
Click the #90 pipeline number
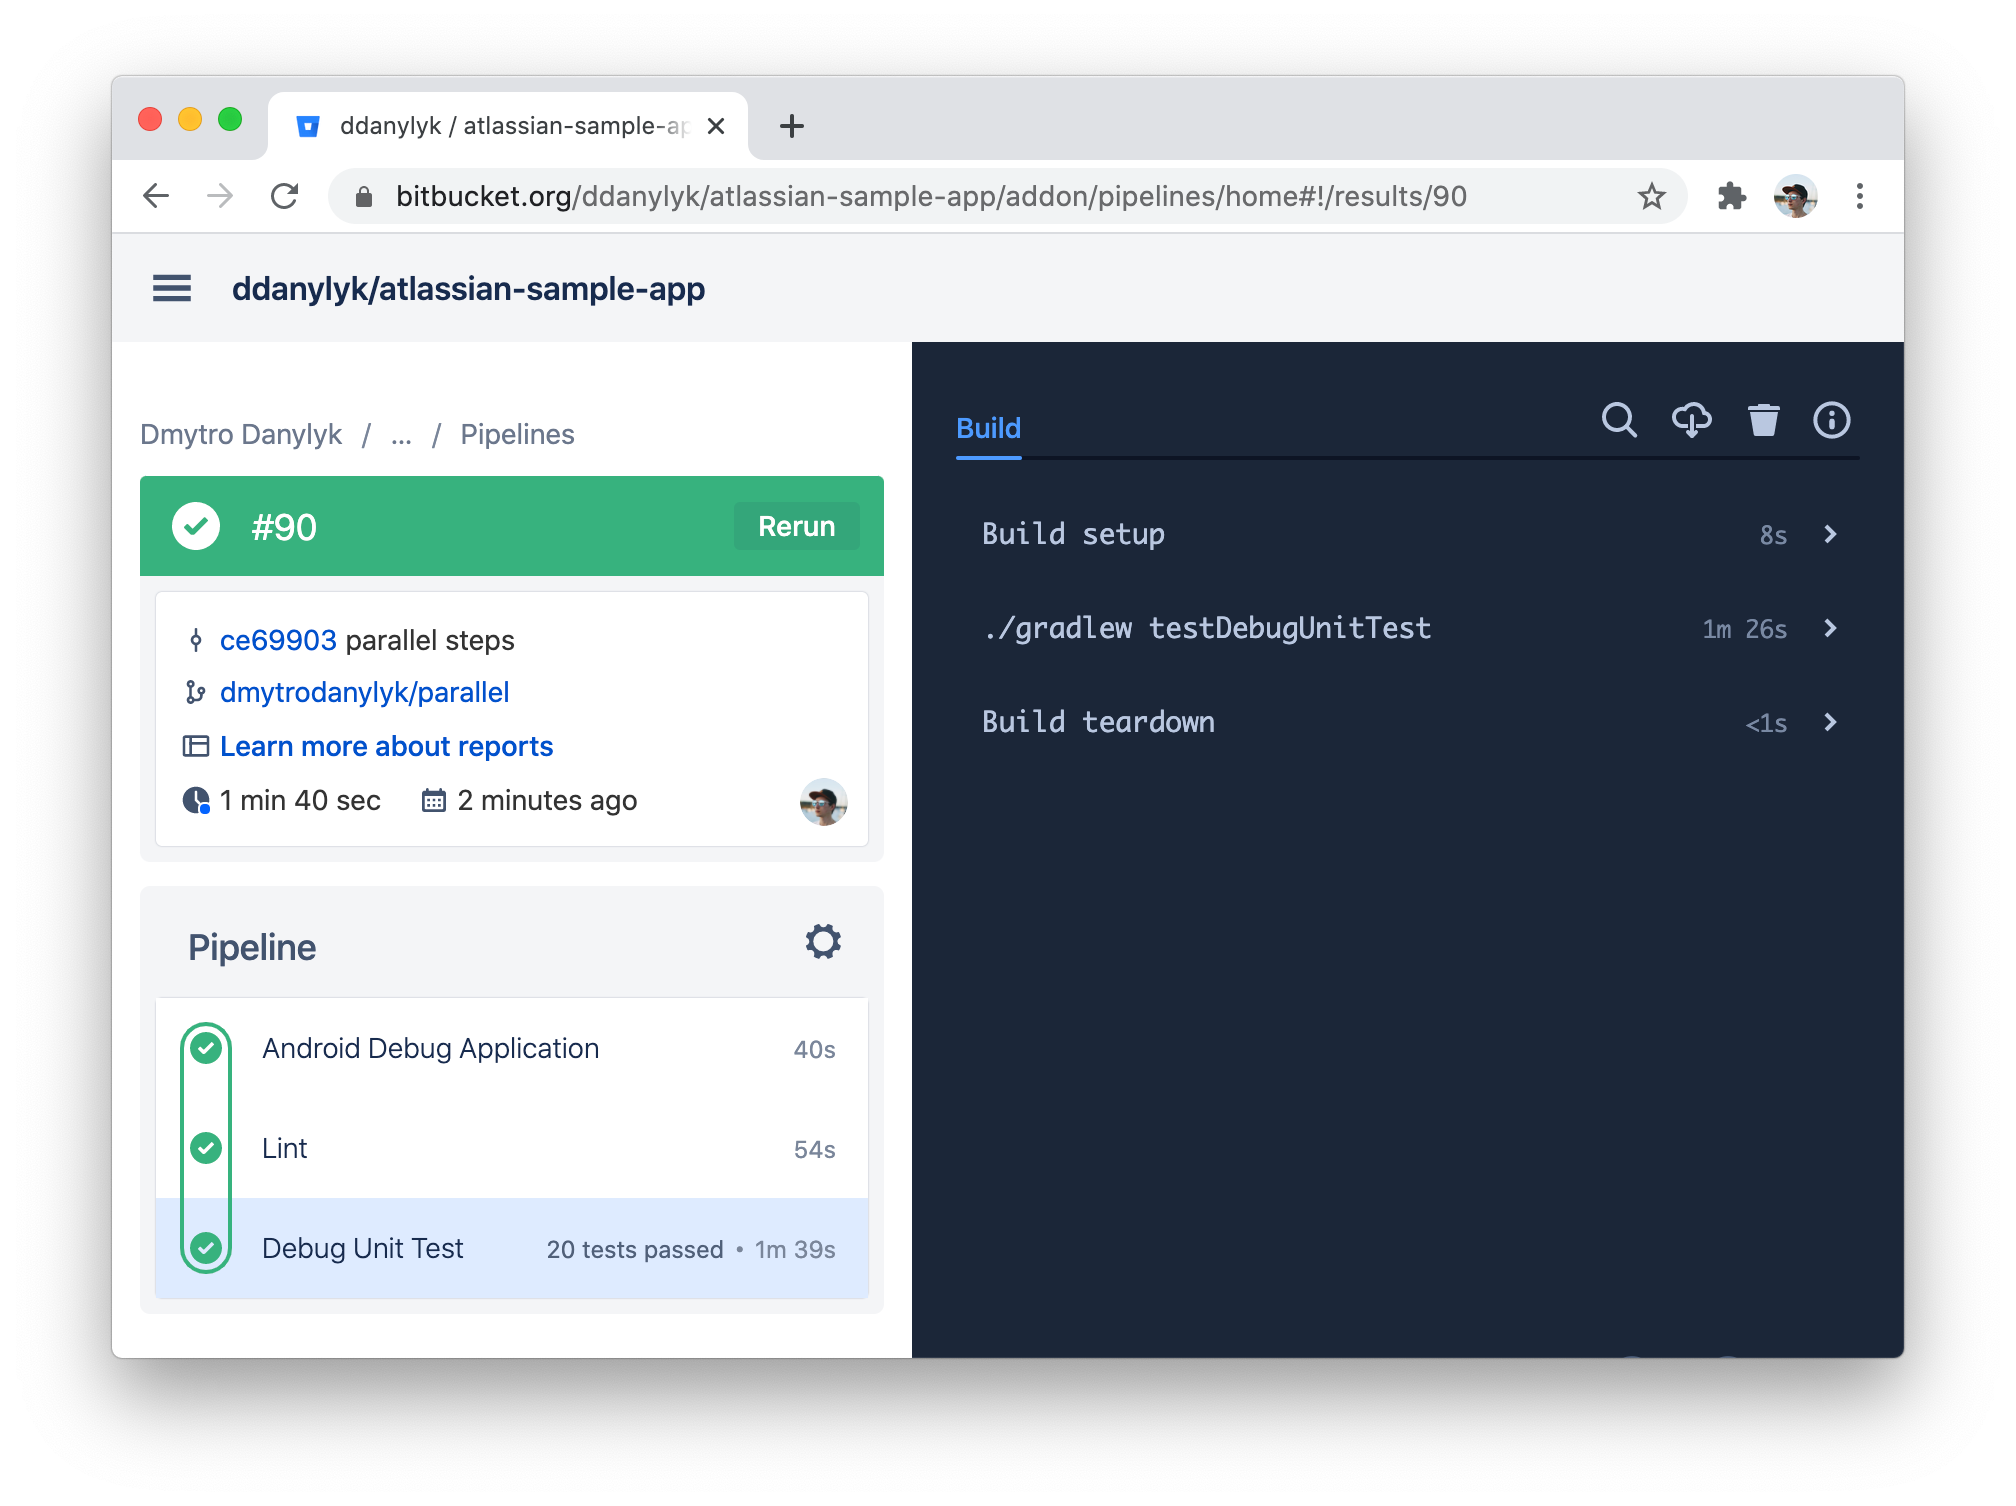point(284,527)
